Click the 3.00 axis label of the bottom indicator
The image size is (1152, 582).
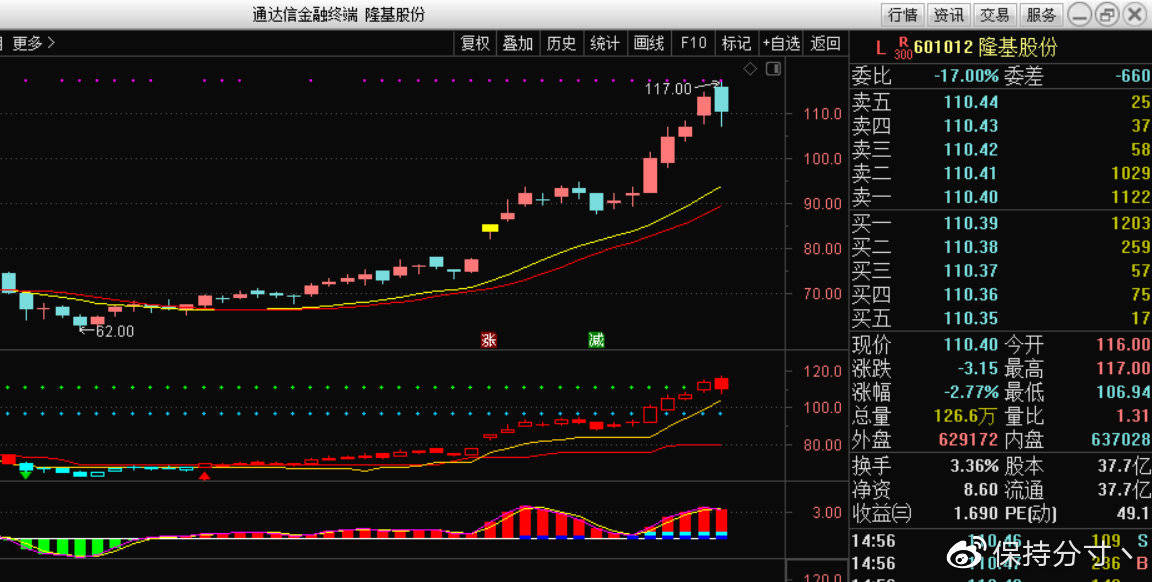[827, 512]
